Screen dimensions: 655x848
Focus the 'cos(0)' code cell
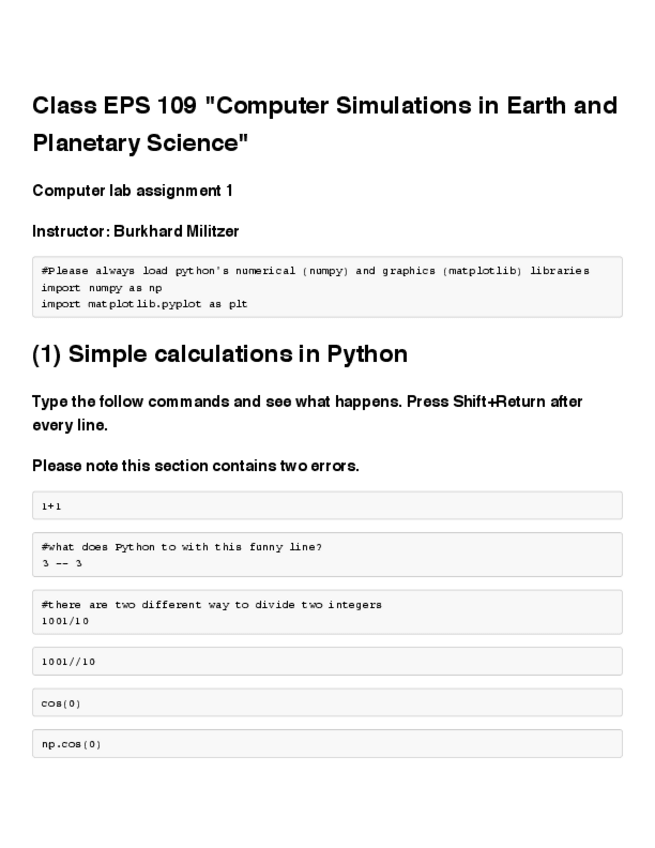tap(61, 703)
